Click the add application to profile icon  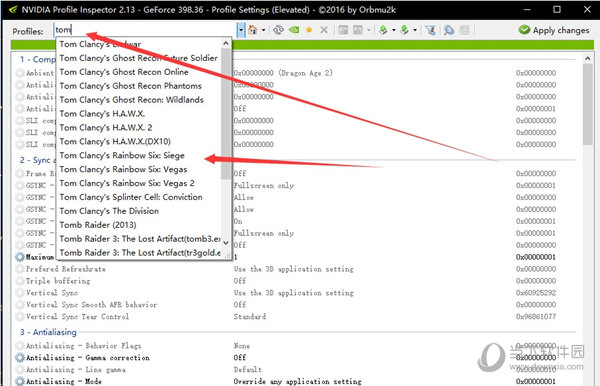pos(343,30)
